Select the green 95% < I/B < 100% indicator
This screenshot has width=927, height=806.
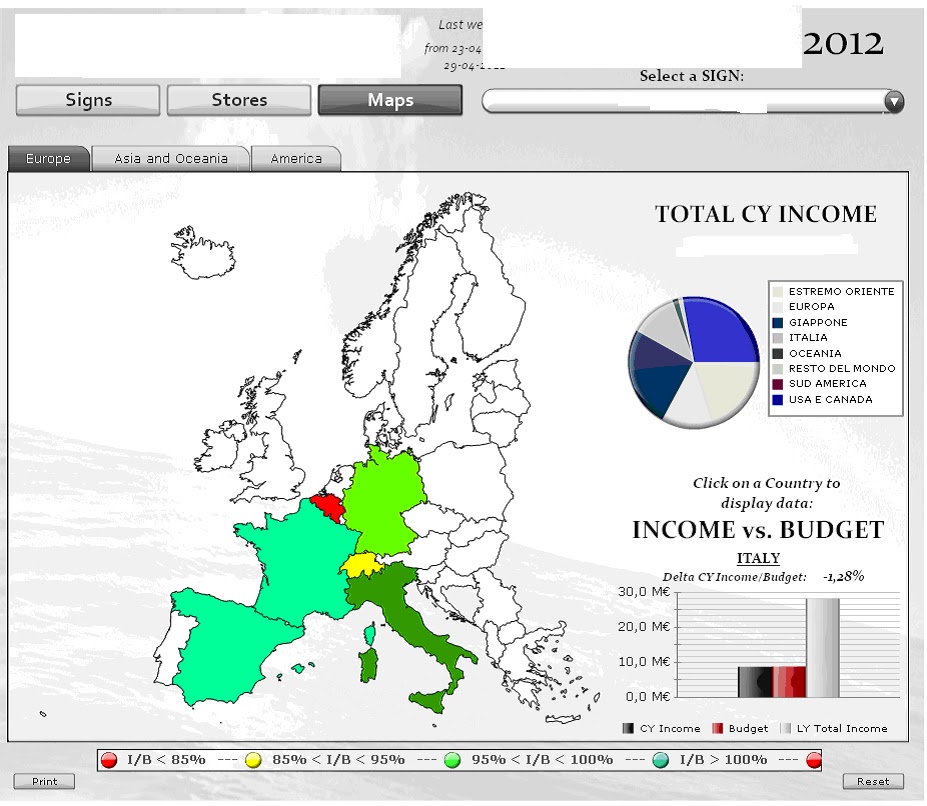pyautogui.click(x=455, y=759)
